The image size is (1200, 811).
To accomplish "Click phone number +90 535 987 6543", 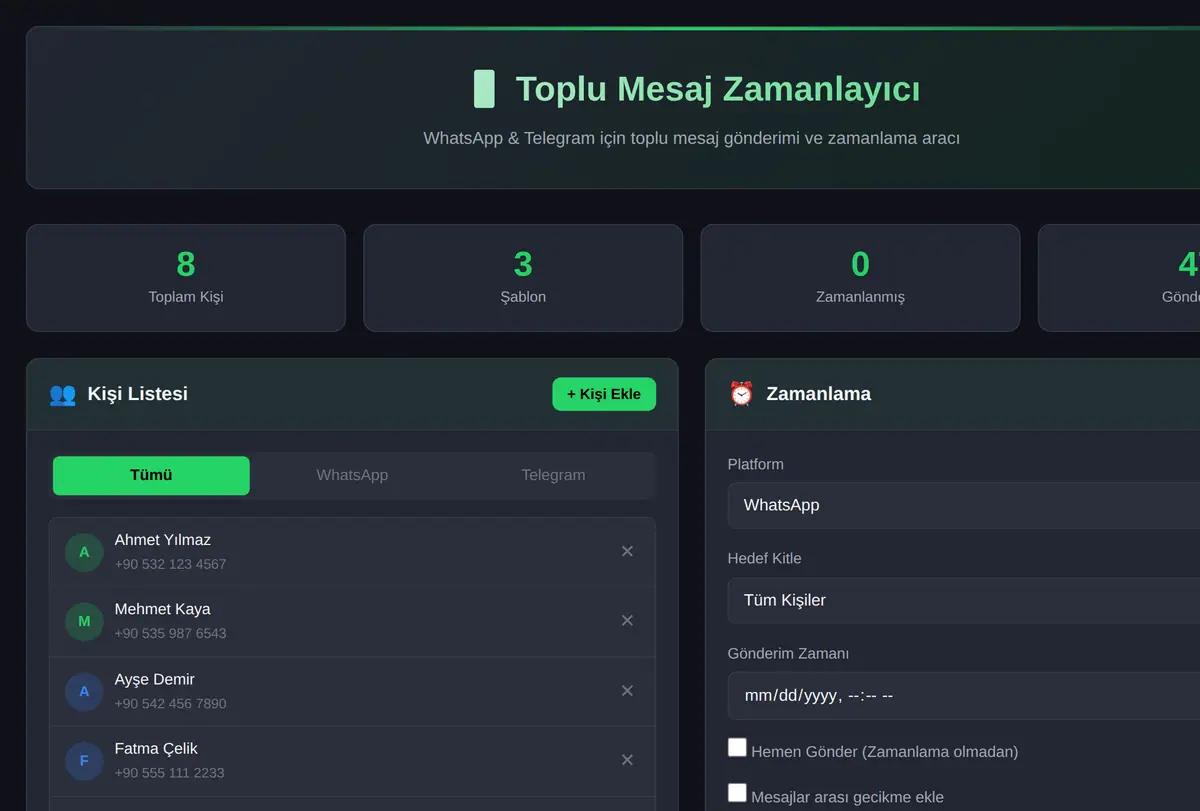I will pyautogui.click(x=171, y=633).
